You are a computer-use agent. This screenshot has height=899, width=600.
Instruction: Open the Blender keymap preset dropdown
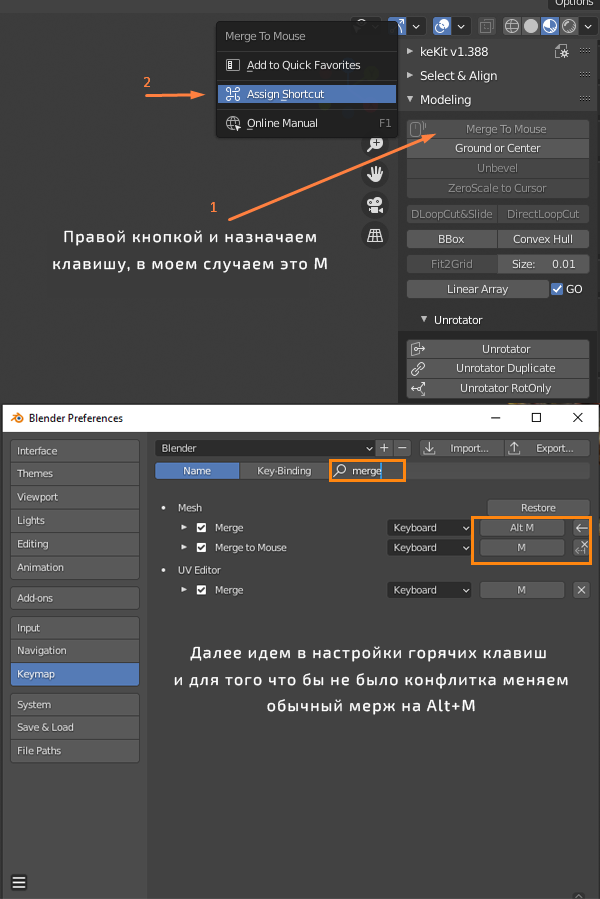[265, 448]
